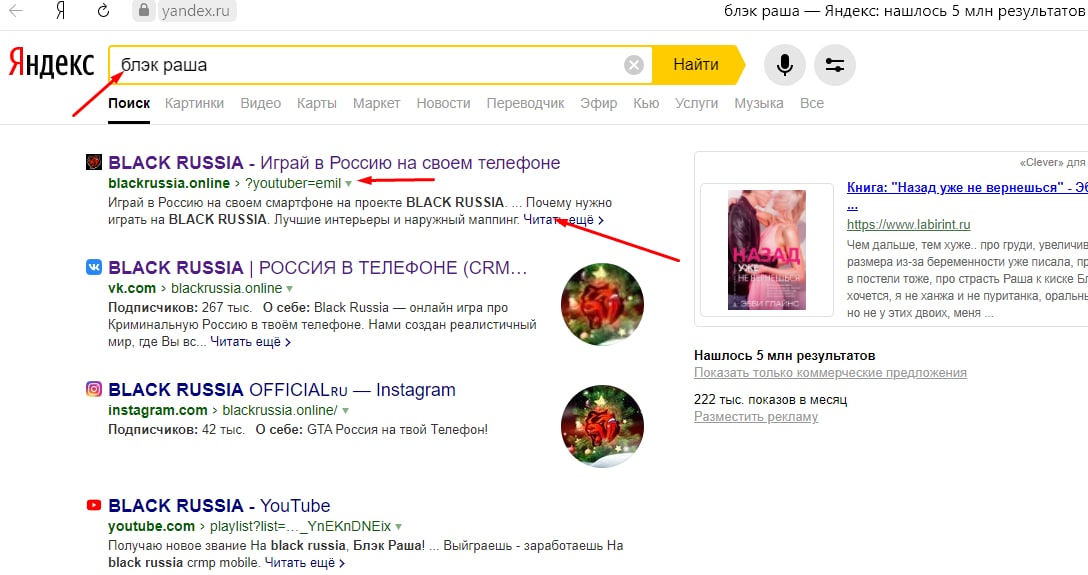Go back with the browser back arrow

(x=16, y=10)
